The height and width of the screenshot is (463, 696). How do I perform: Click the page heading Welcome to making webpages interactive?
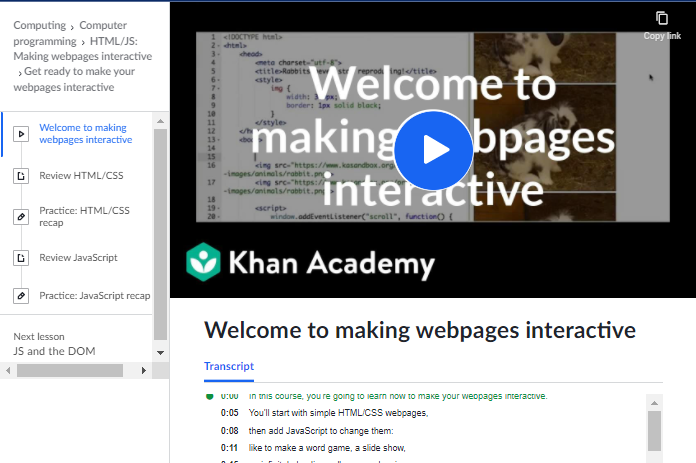(x=420, y=330)
